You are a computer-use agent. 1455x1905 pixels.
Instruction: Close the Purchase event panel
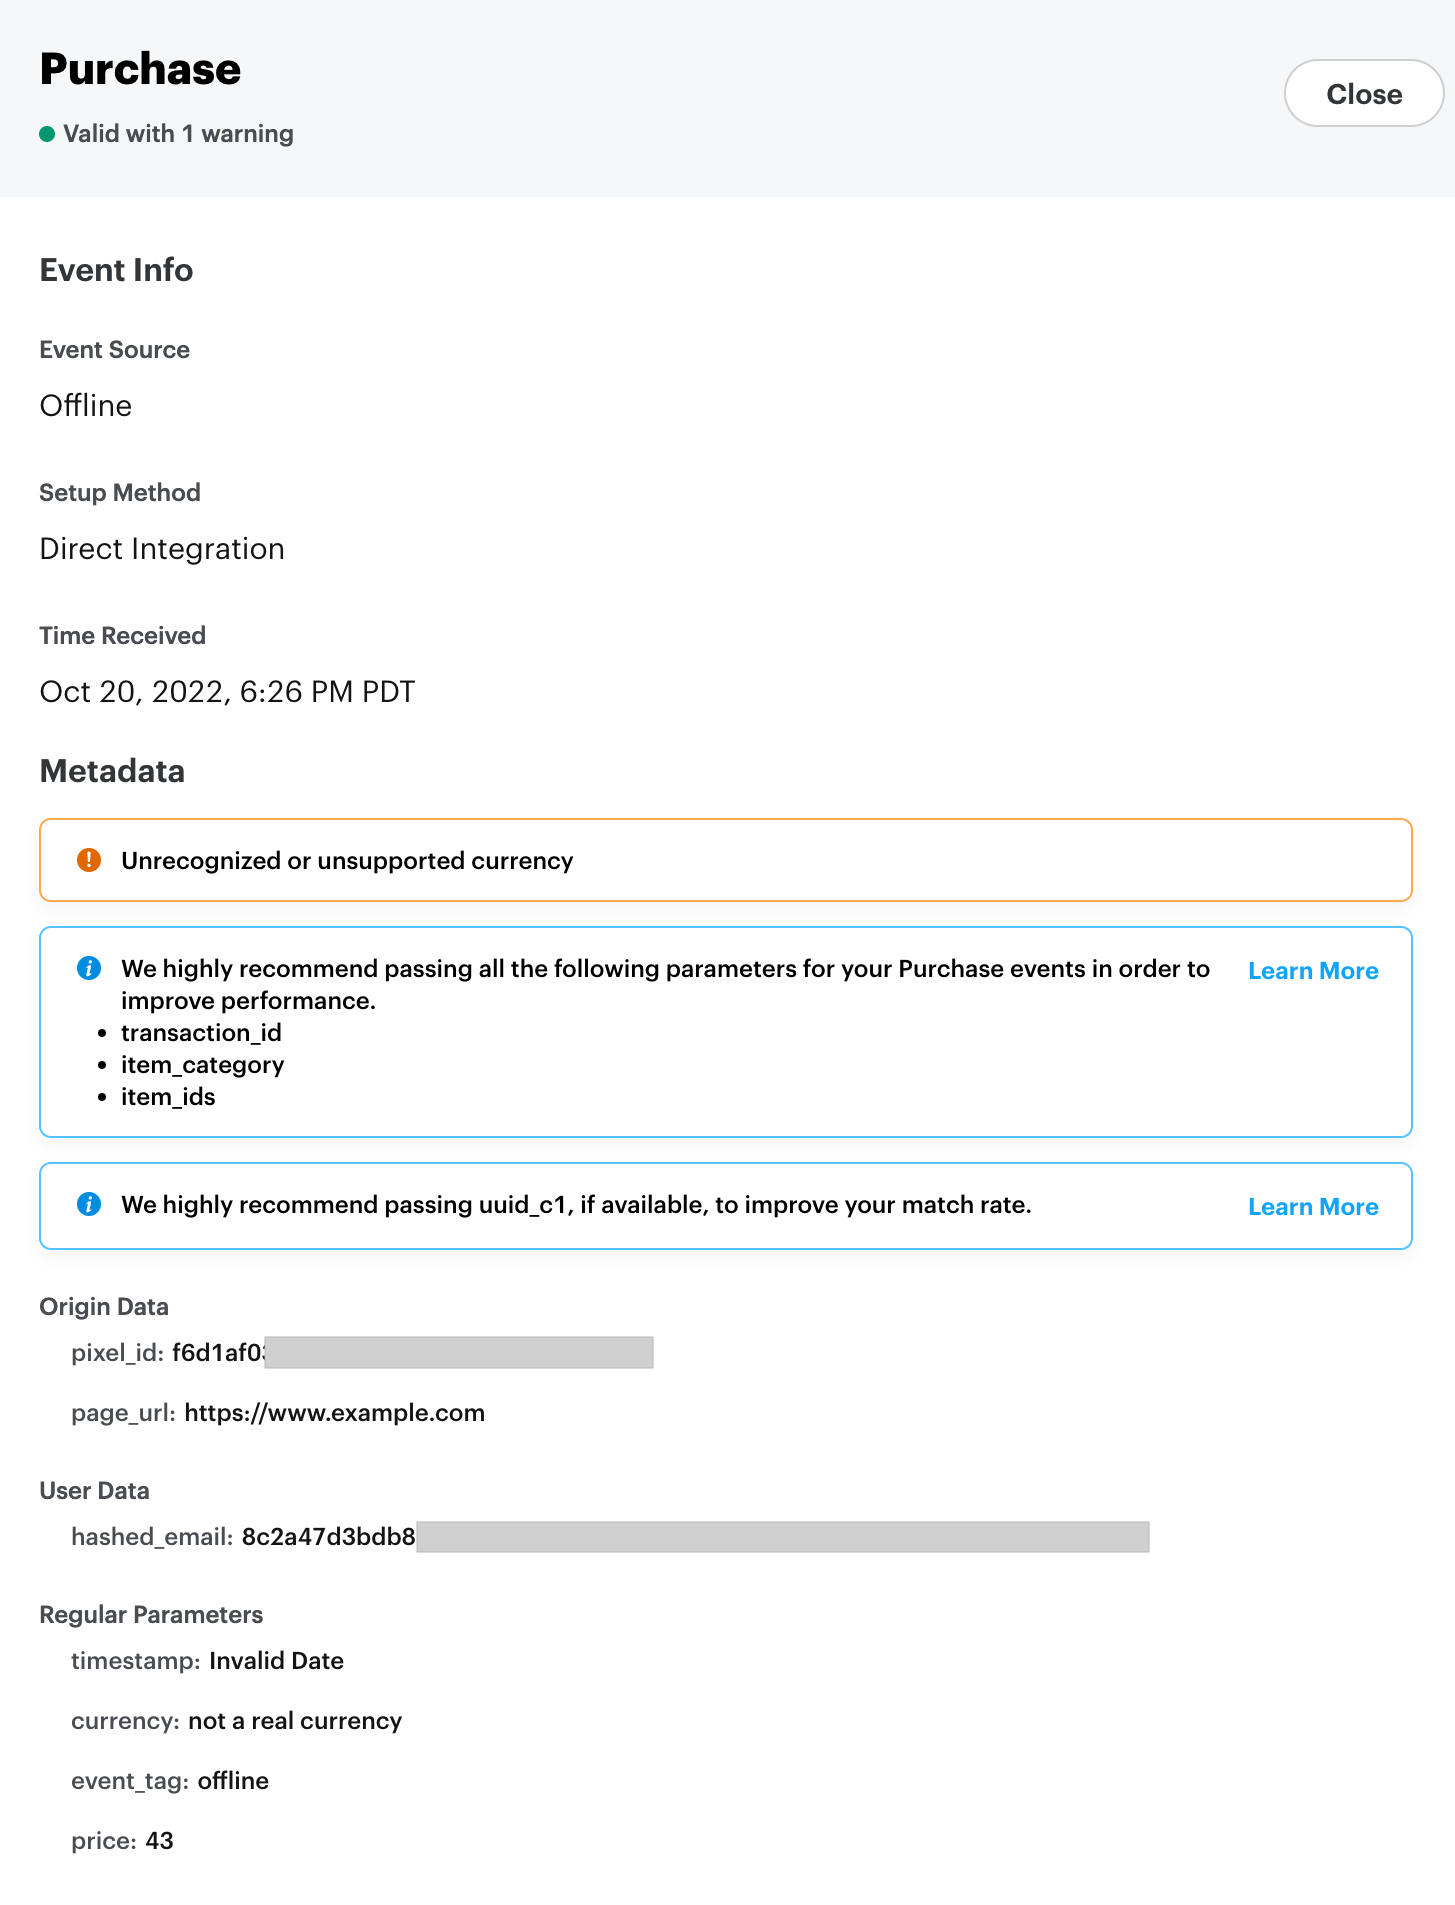[x=1363, y=94]
